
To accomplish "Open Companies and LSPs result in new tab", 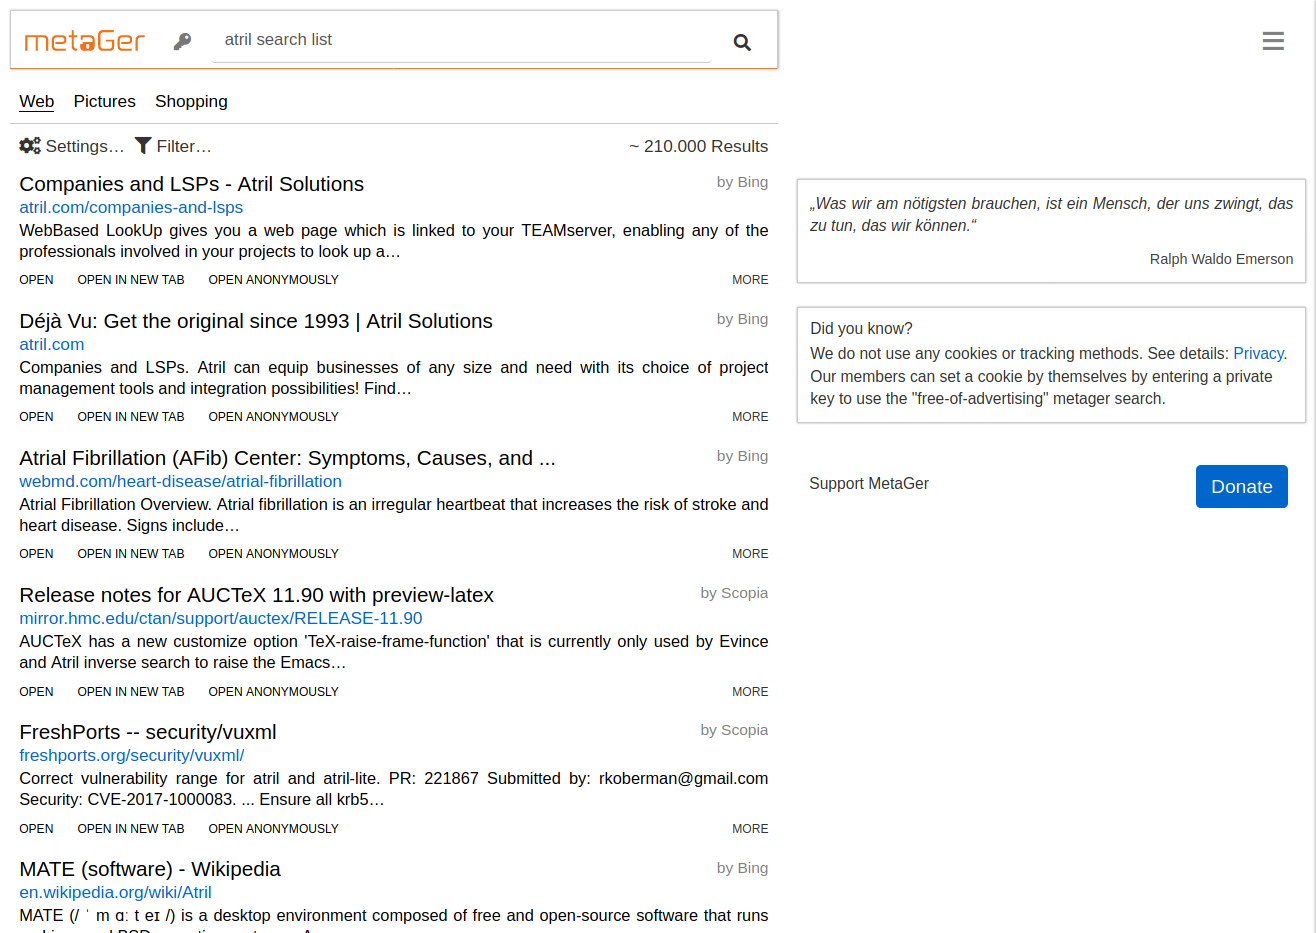I will (131, 280).
